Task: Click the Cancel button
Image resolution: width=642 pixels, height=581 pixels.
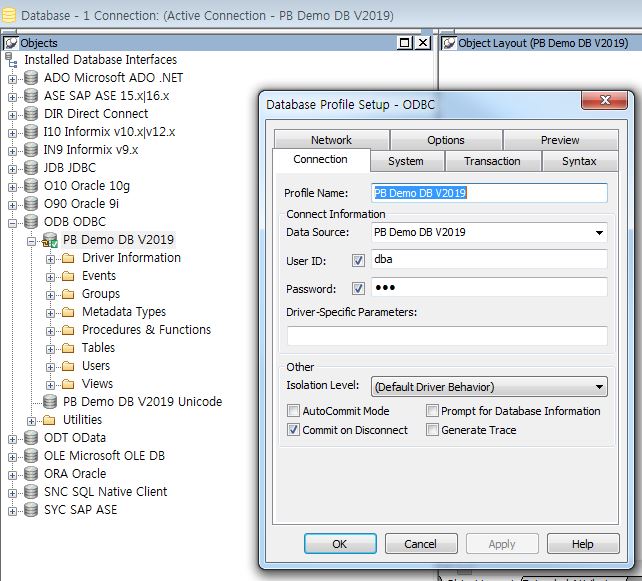Action: tap(421, 544)
